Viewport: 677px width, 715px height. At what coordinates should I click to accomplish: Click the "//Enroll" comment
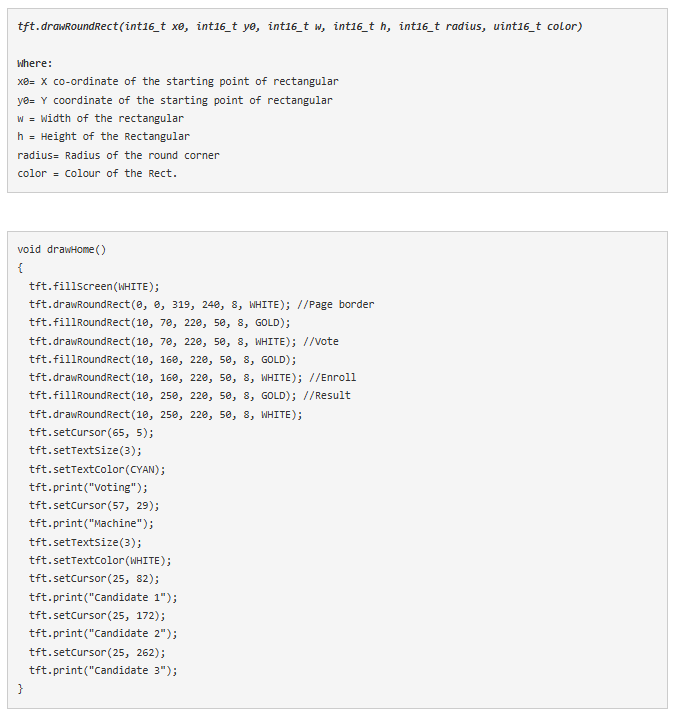pos(332,377)
